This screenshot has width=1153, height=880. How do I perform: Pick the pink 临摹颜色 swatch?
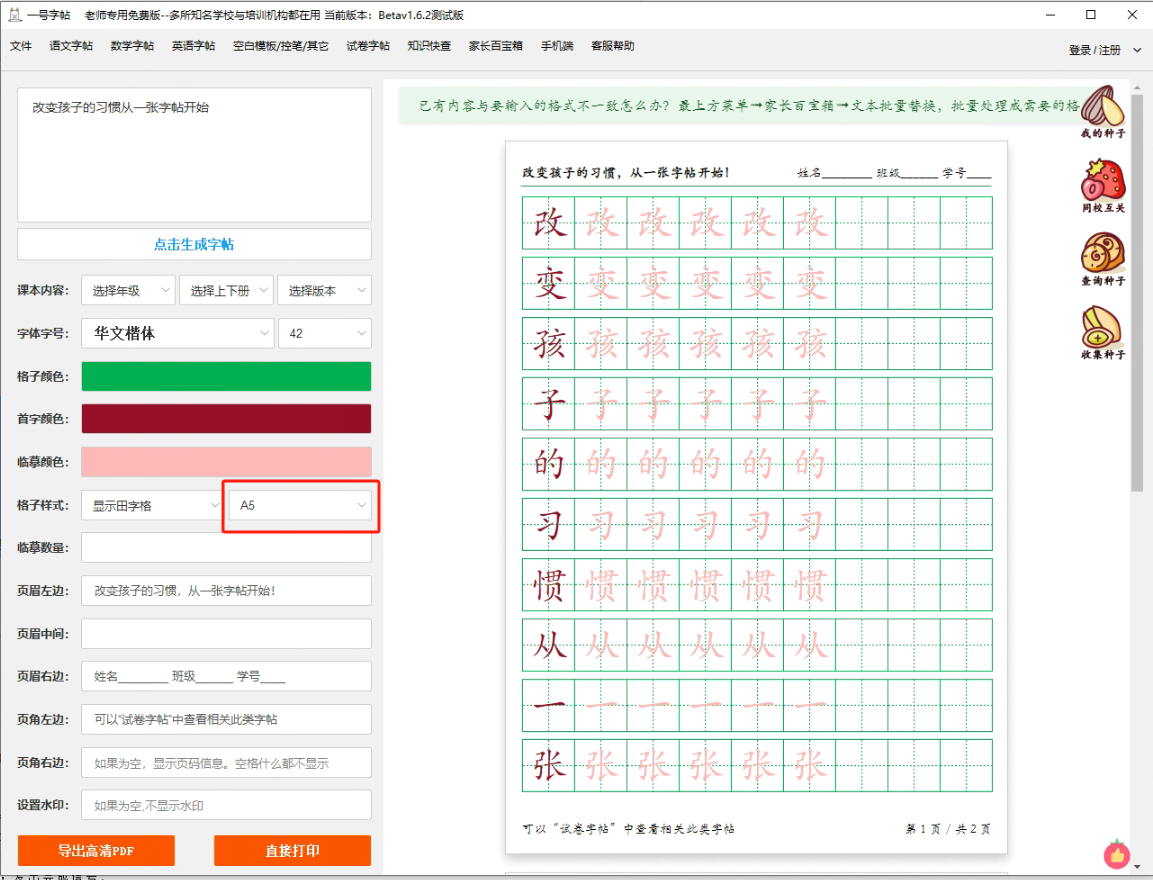point(226,462)
